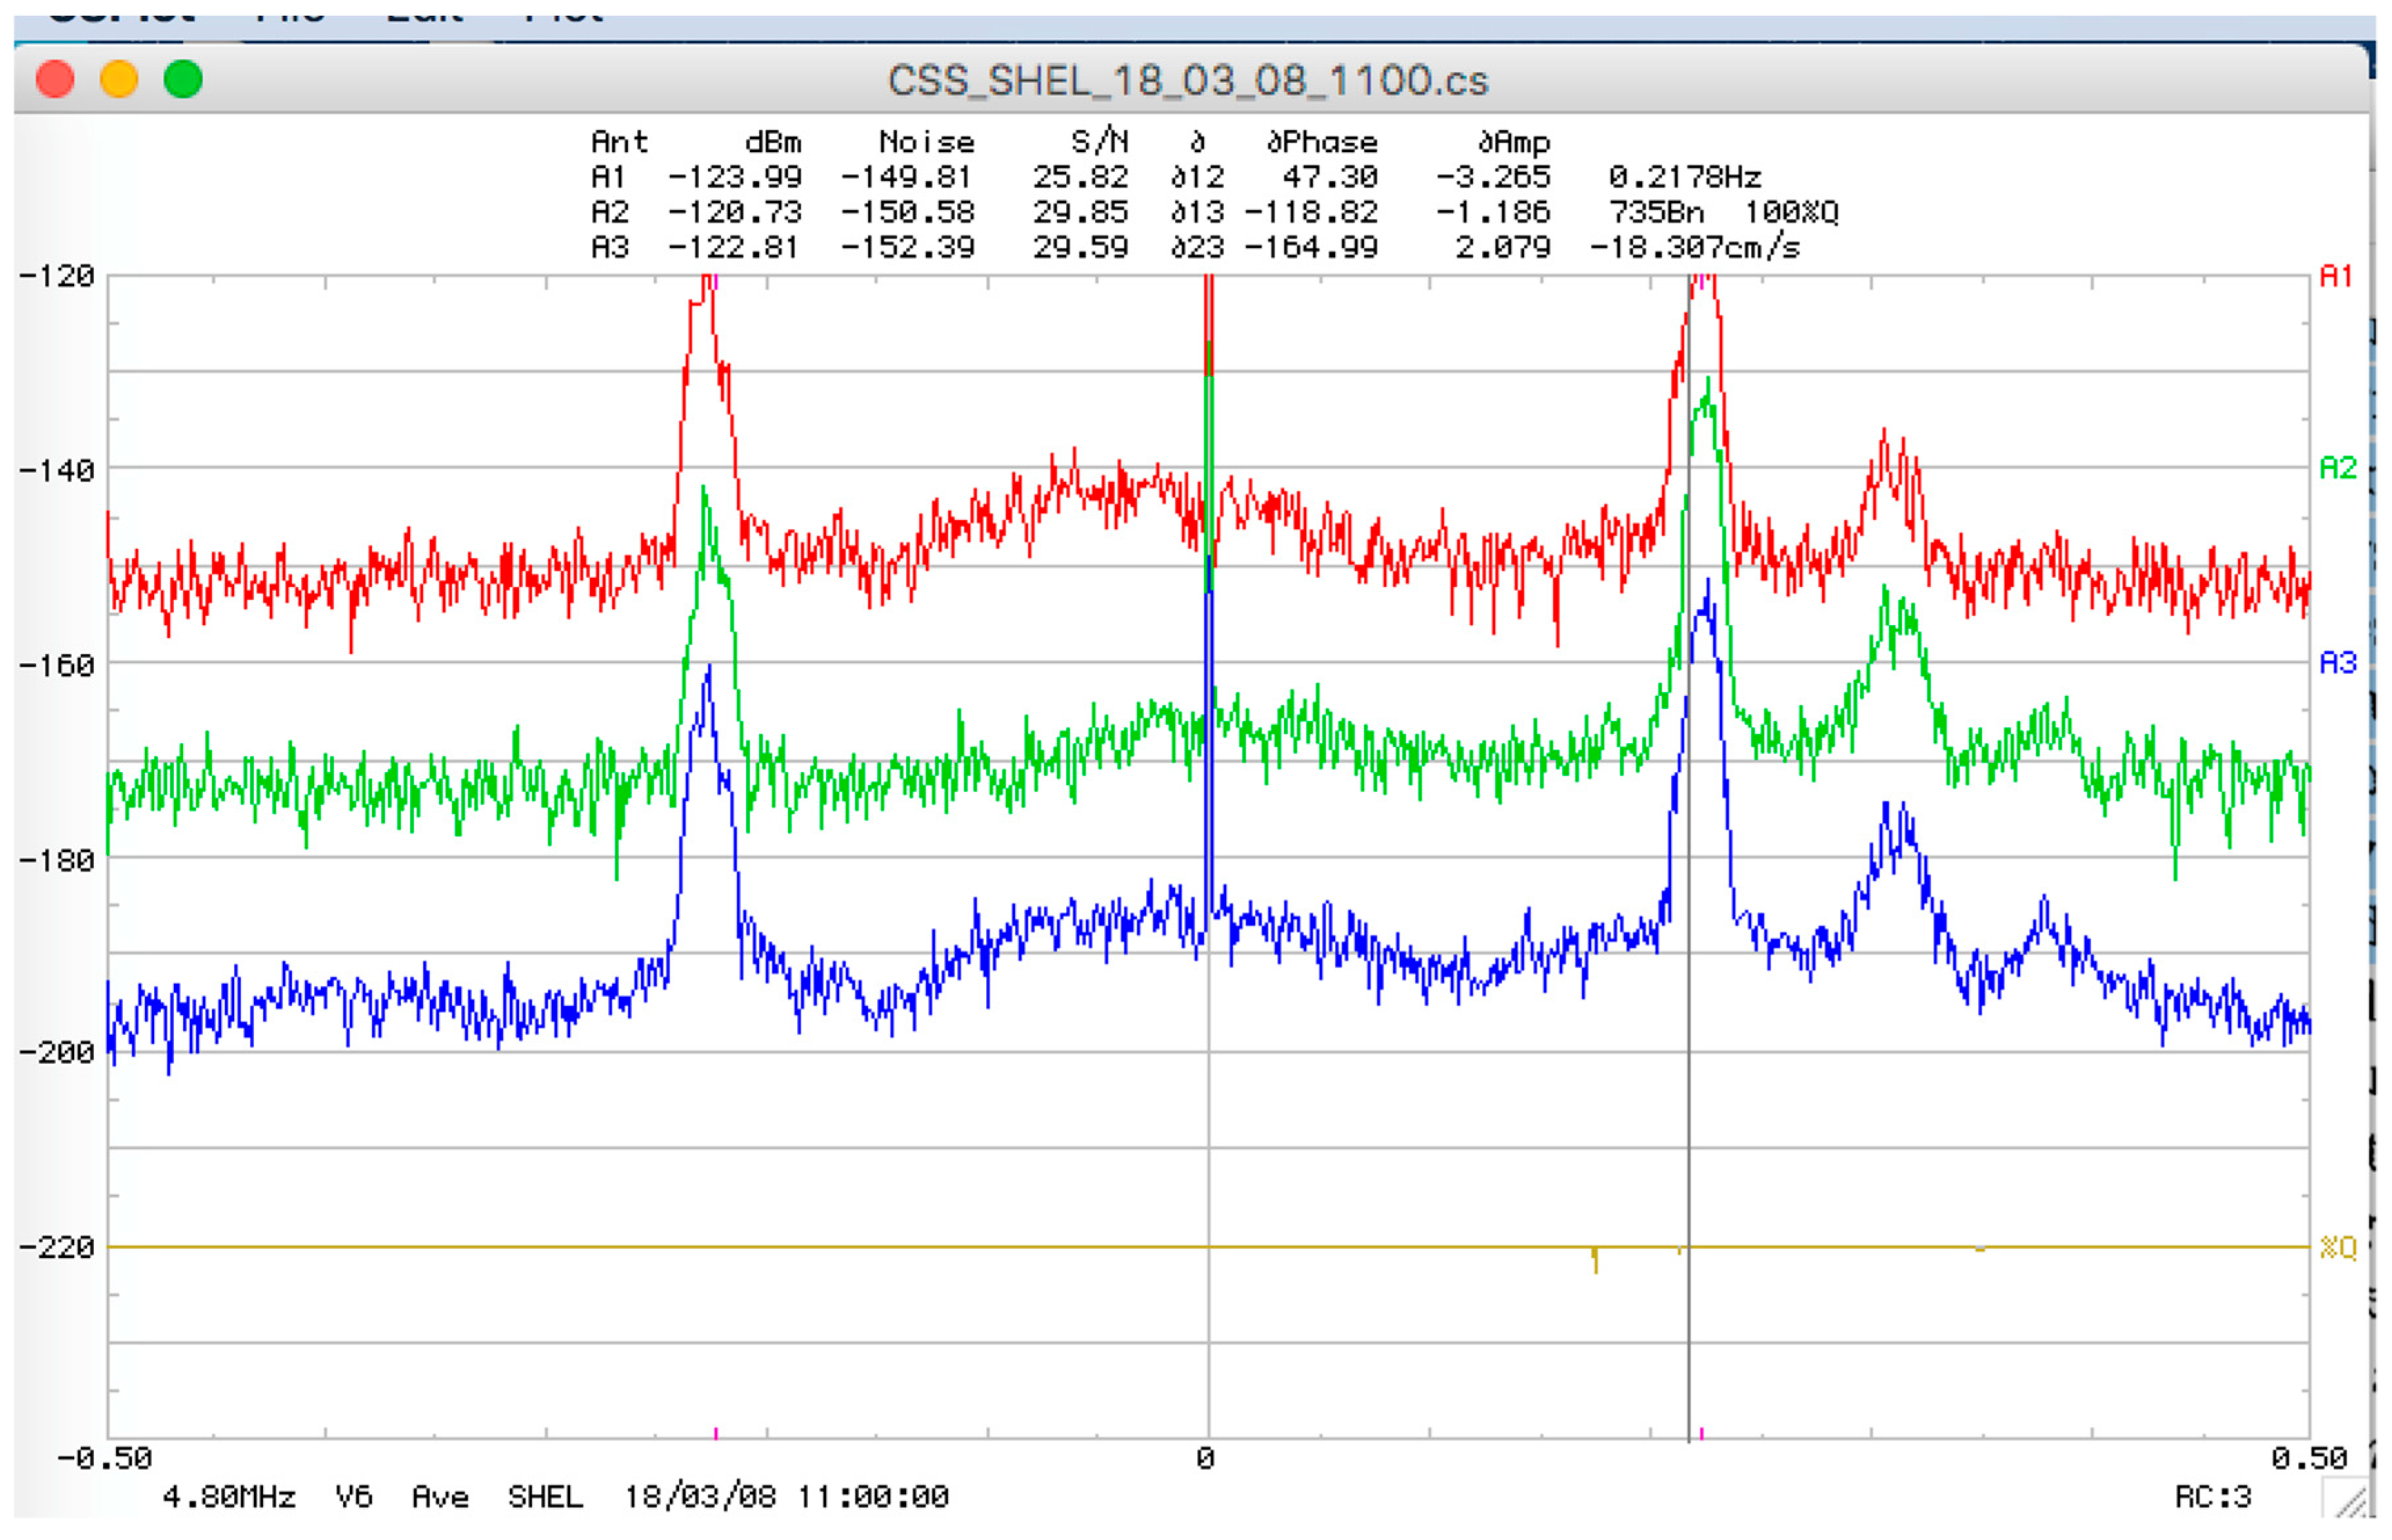The height and width of the screenshot is (1540, 2392).
Task: Click the CSS_SHEL_18_03_08_1100.cs window title
Action: click(1188, 81)
